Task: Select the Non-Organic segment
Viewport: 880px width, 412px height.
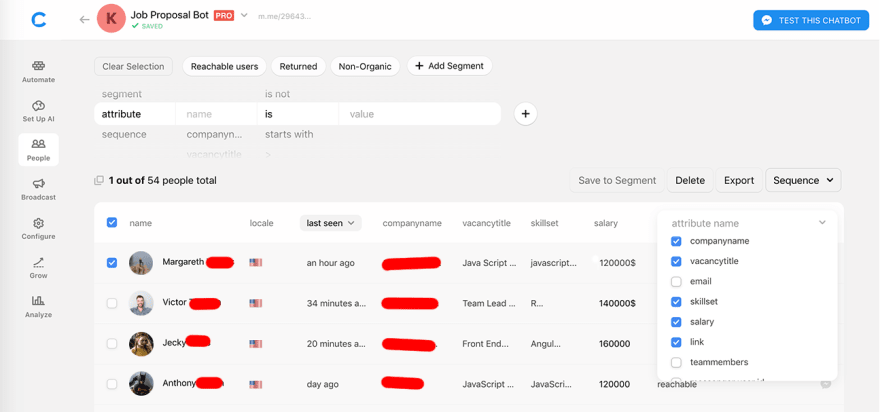Action: (365, 66)
